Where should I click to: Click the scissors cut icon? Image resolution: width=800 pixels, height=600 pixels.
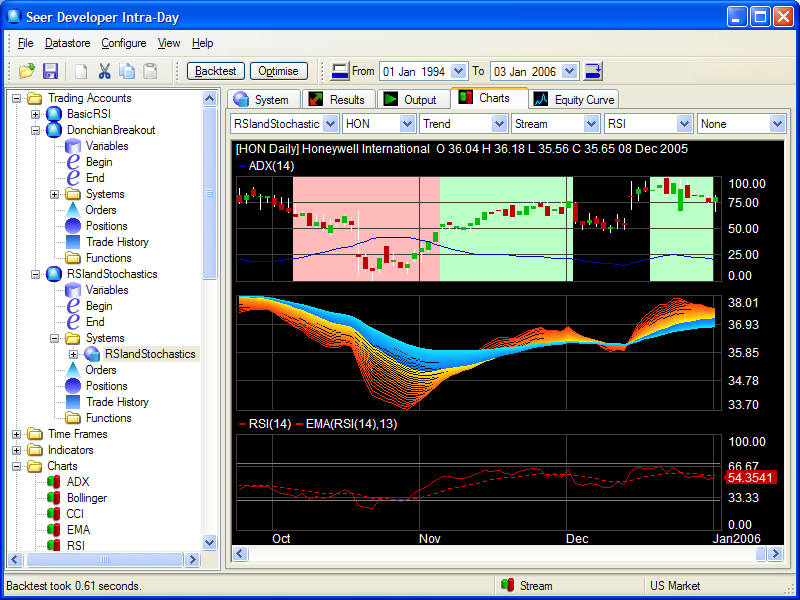tap(105, 71)
